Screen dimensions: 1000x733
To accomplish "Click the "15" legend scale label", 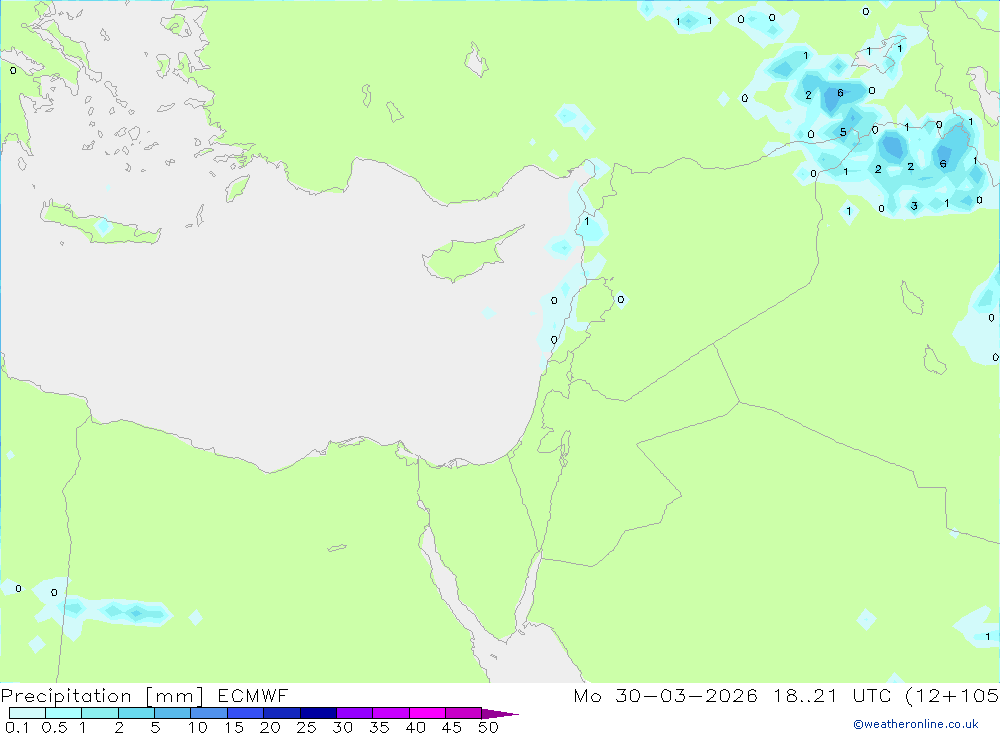I will 234,727.
